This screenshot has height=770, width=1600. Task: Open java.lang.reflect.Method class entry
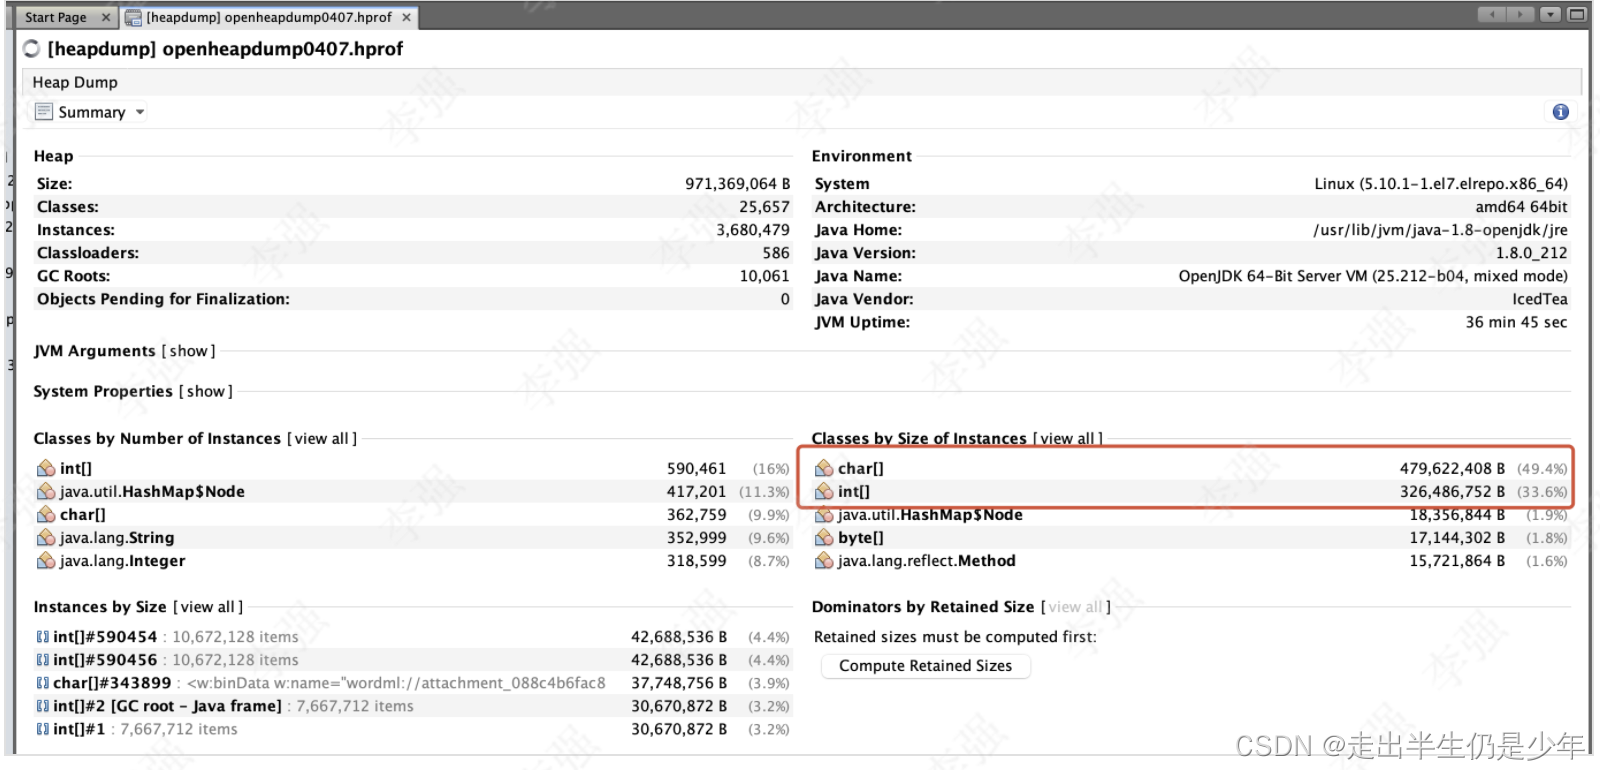[x=927, y=561]
